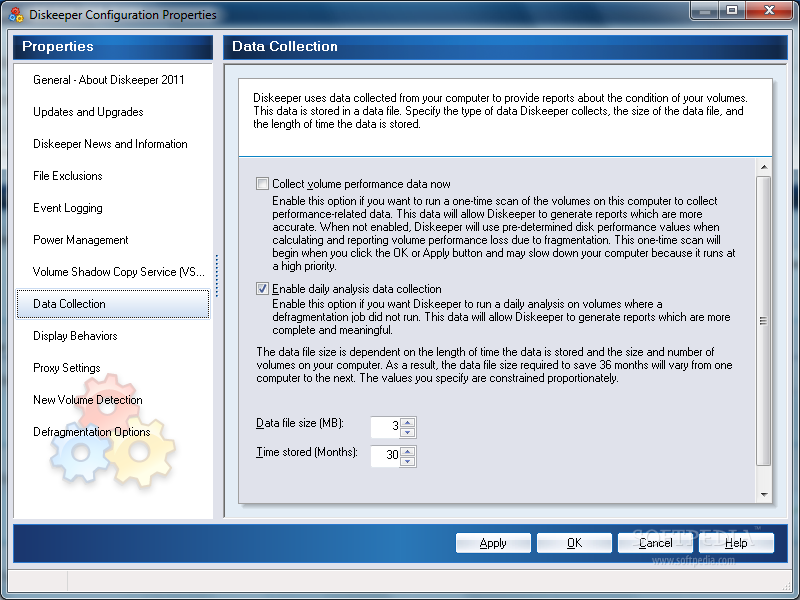The height and width of the screenshot is (600, 800).
Task: Click the Data file size input field
Action: click(x=386, y=427)
